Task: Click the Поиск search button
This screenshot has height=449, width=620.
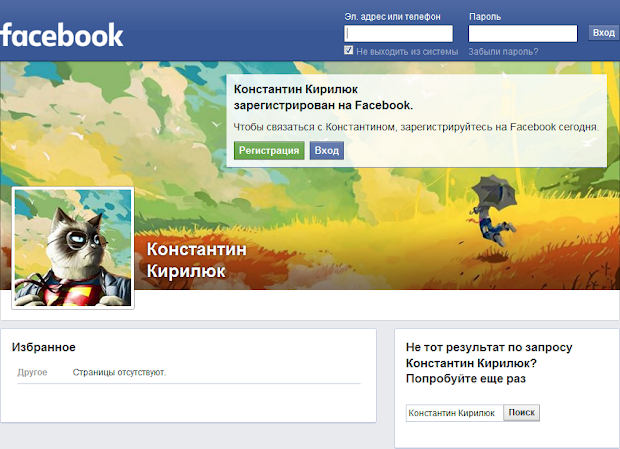Action: click(x=521, y=413)
